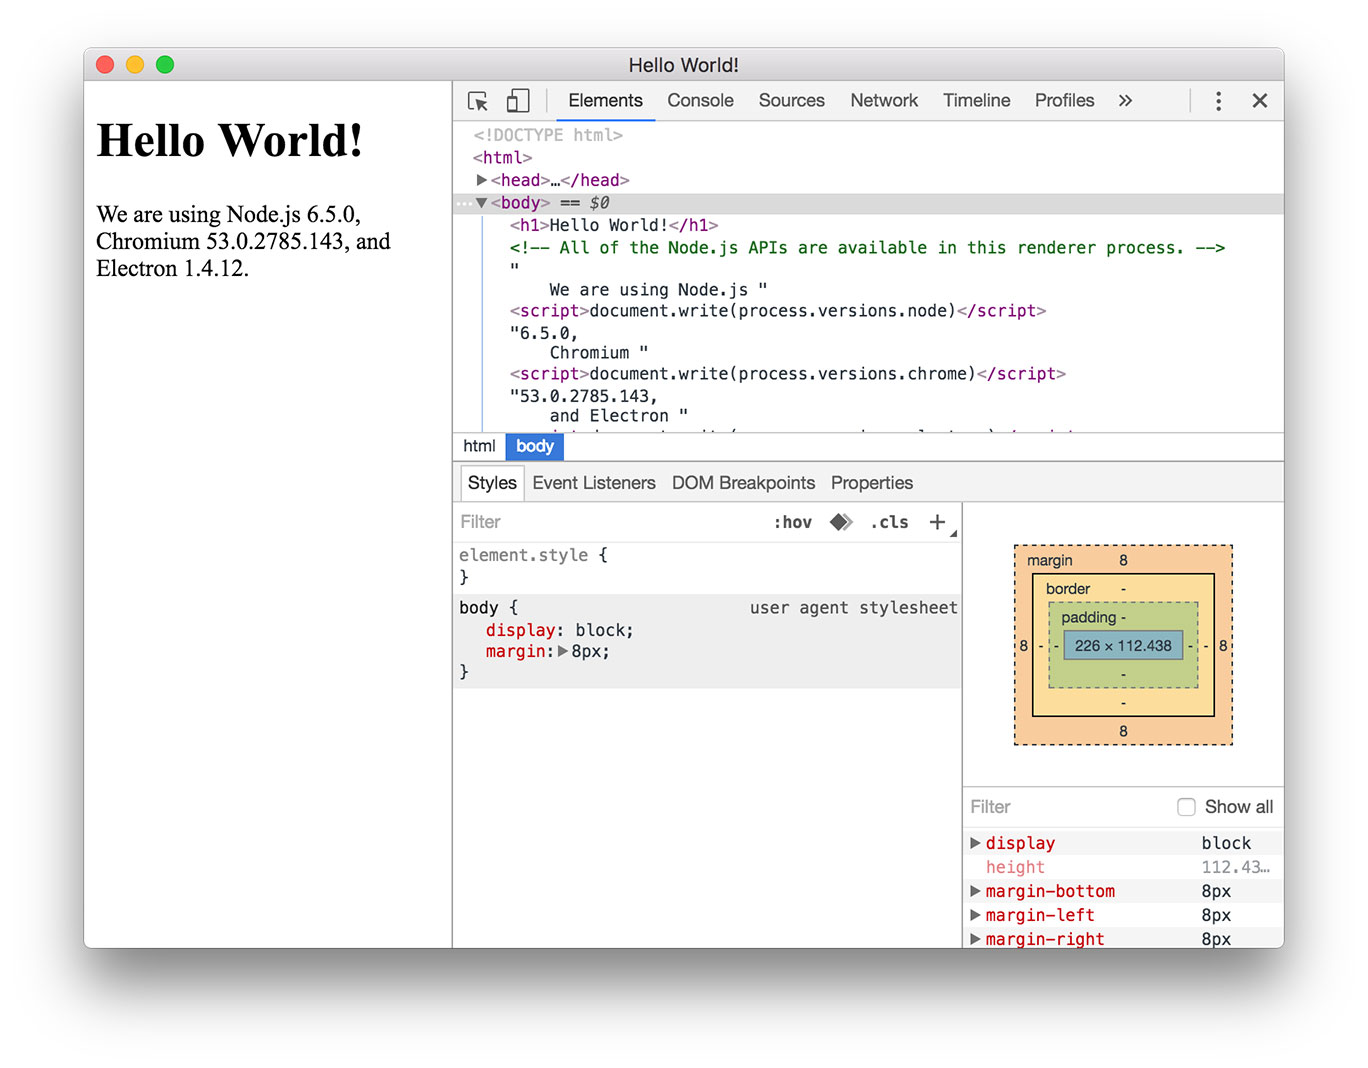Show more DevTools tabs via the double chevron
The width and height of the screenshot is (1368, 1068).
pos(1125,101)
